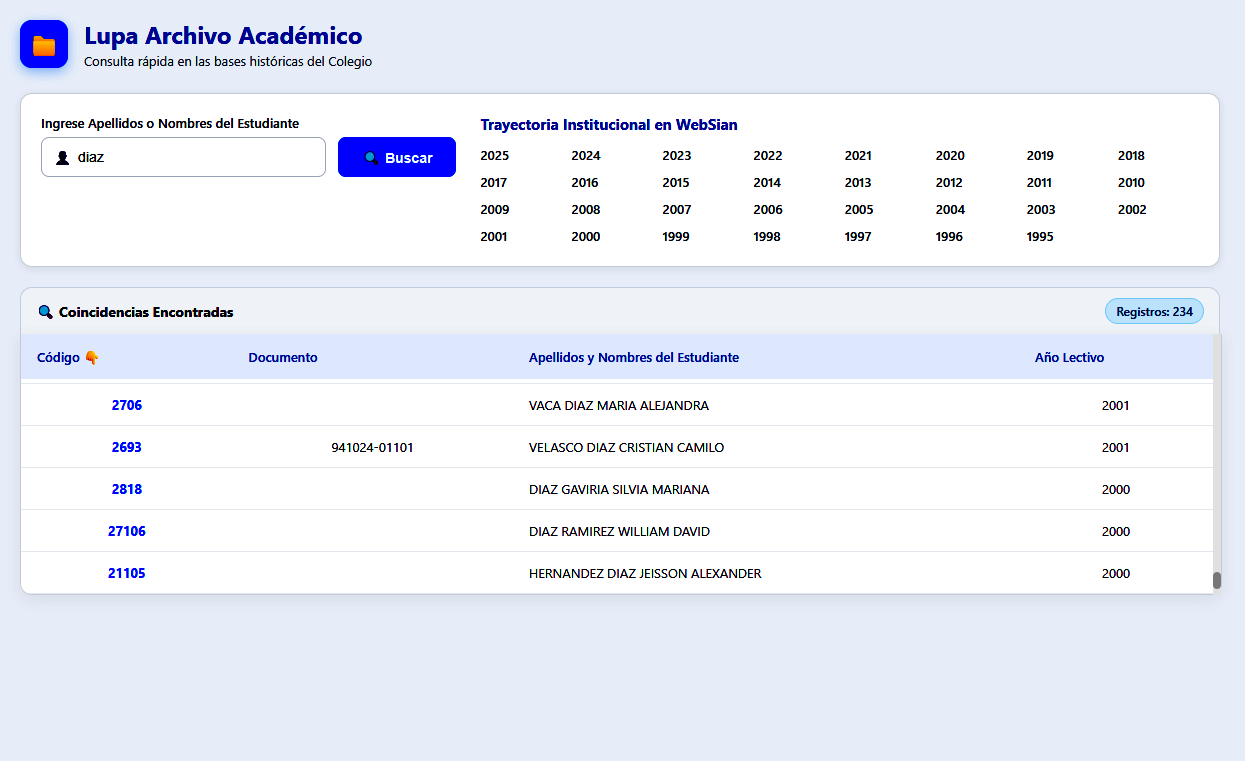Click the Buscar button
The width and height of the screenshot is (1245, 761).
(x=397, y=157)
